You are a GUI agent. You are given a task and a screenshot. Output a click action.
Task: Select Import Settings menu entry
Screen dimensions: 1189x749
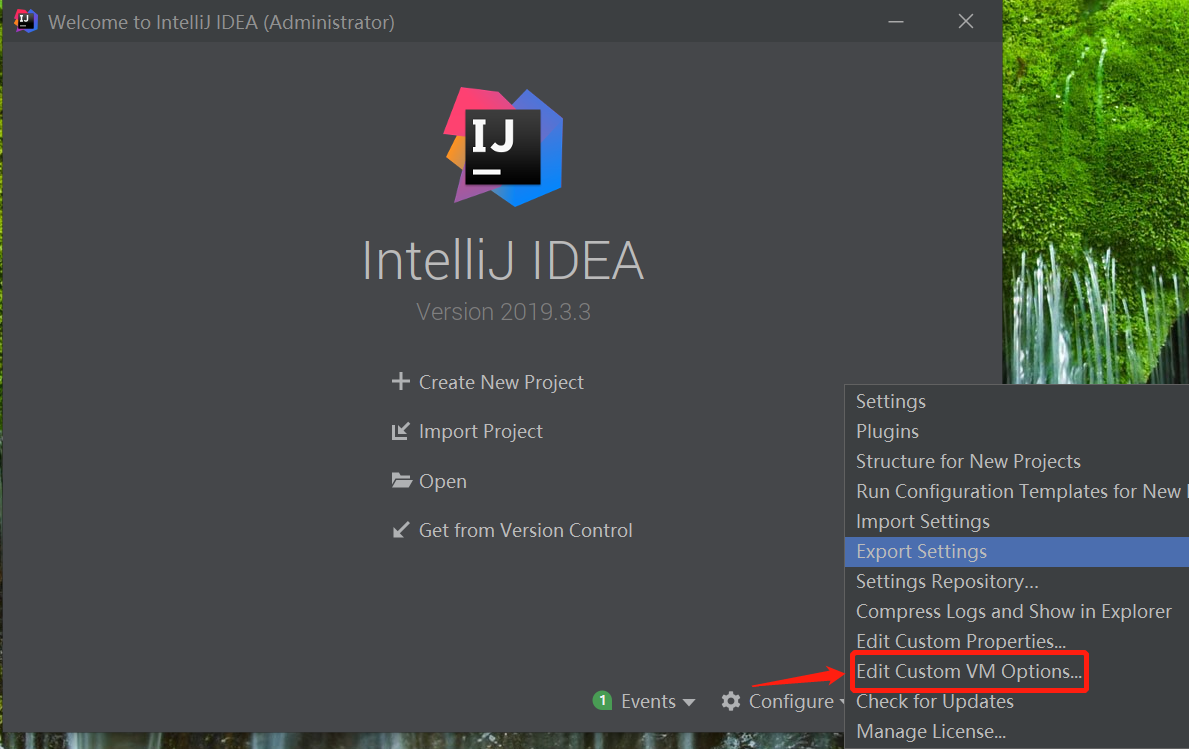(x=923, y=521)
